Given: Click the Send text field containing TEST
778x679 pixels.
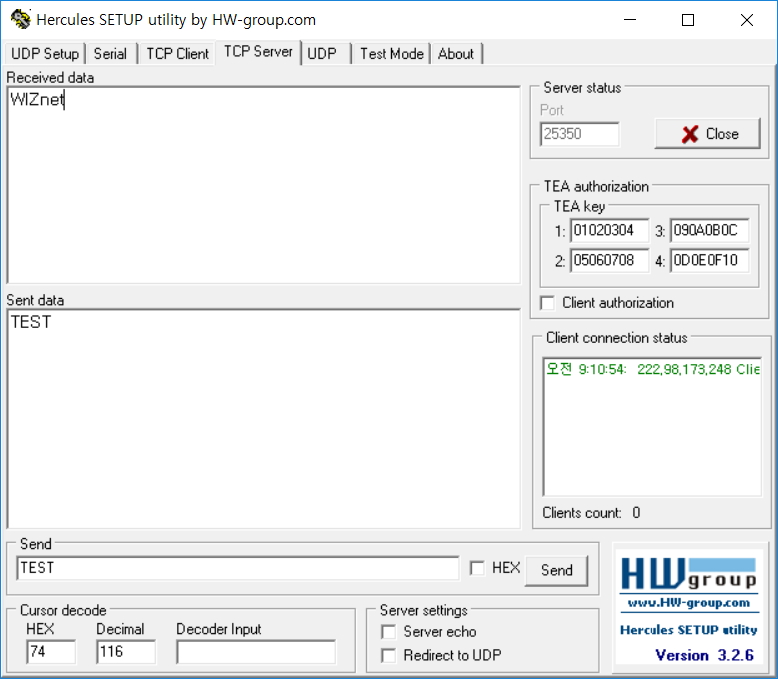Looking at the screenshot, I should coord(238,568).
